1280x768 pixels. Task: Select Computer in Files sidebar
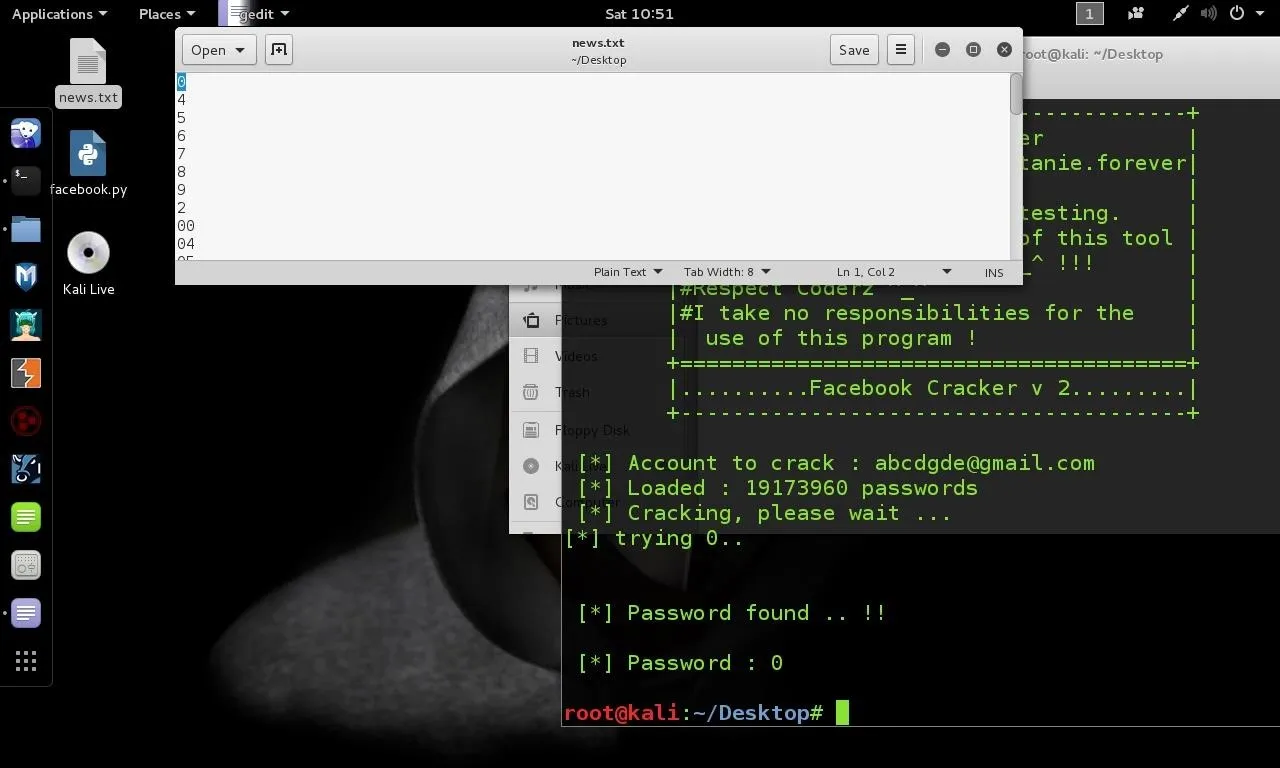click(587, 503)
